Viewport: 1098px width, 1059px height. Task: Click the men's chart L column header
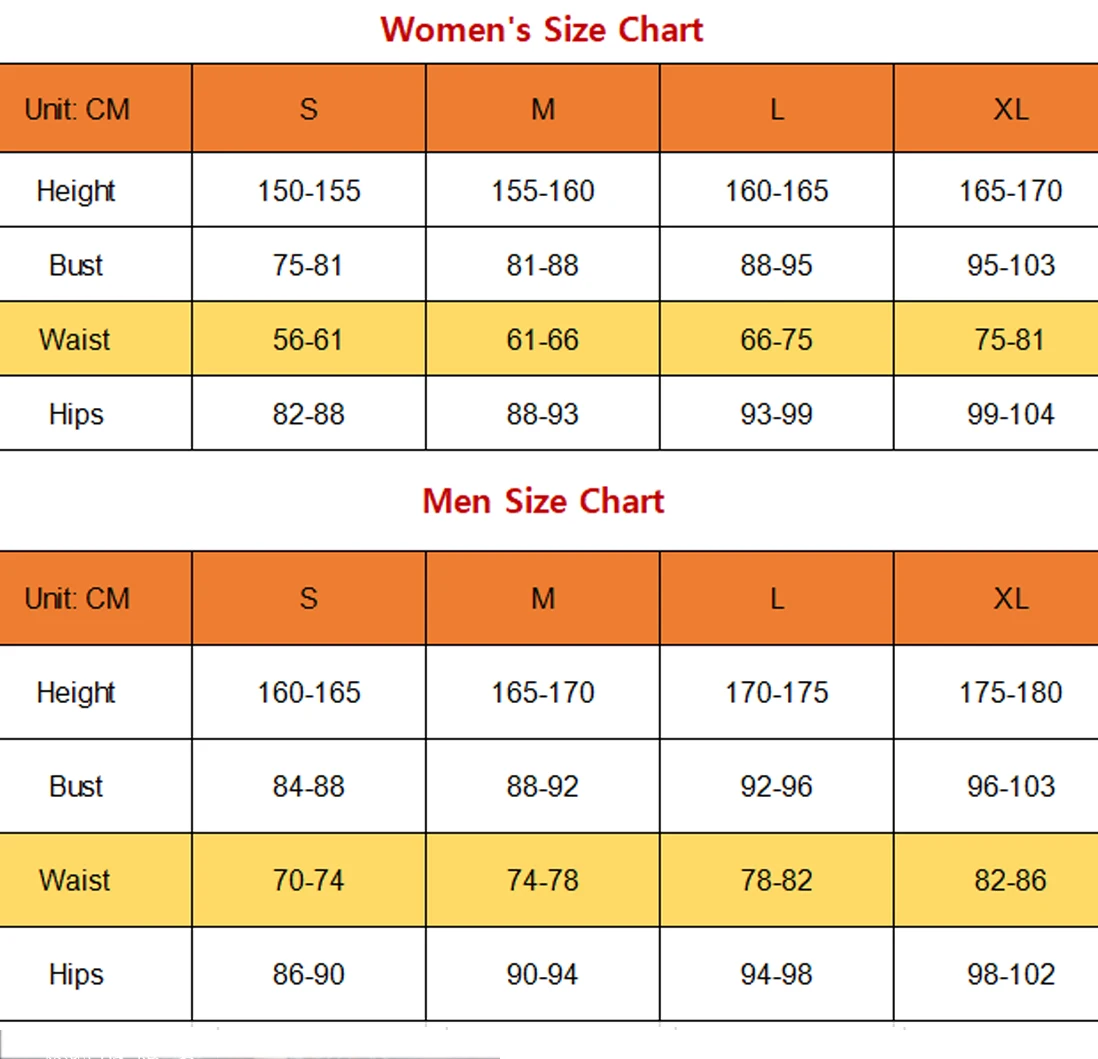[776, 598]
